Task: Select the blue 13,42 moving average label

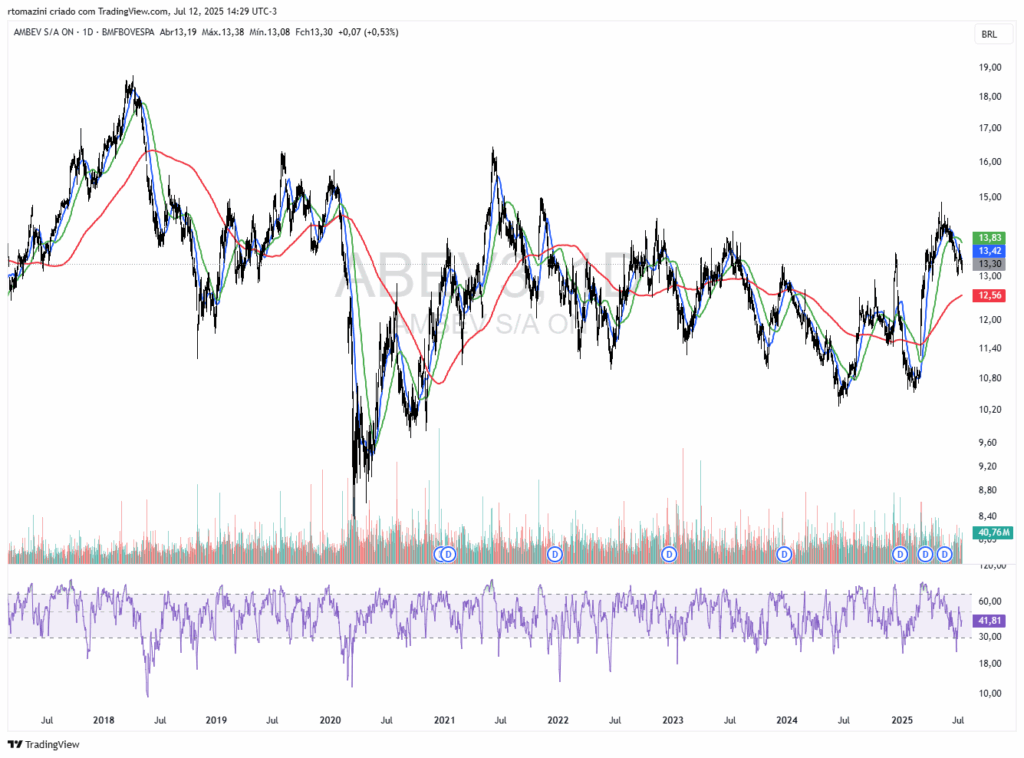Action: pos(990,248)
